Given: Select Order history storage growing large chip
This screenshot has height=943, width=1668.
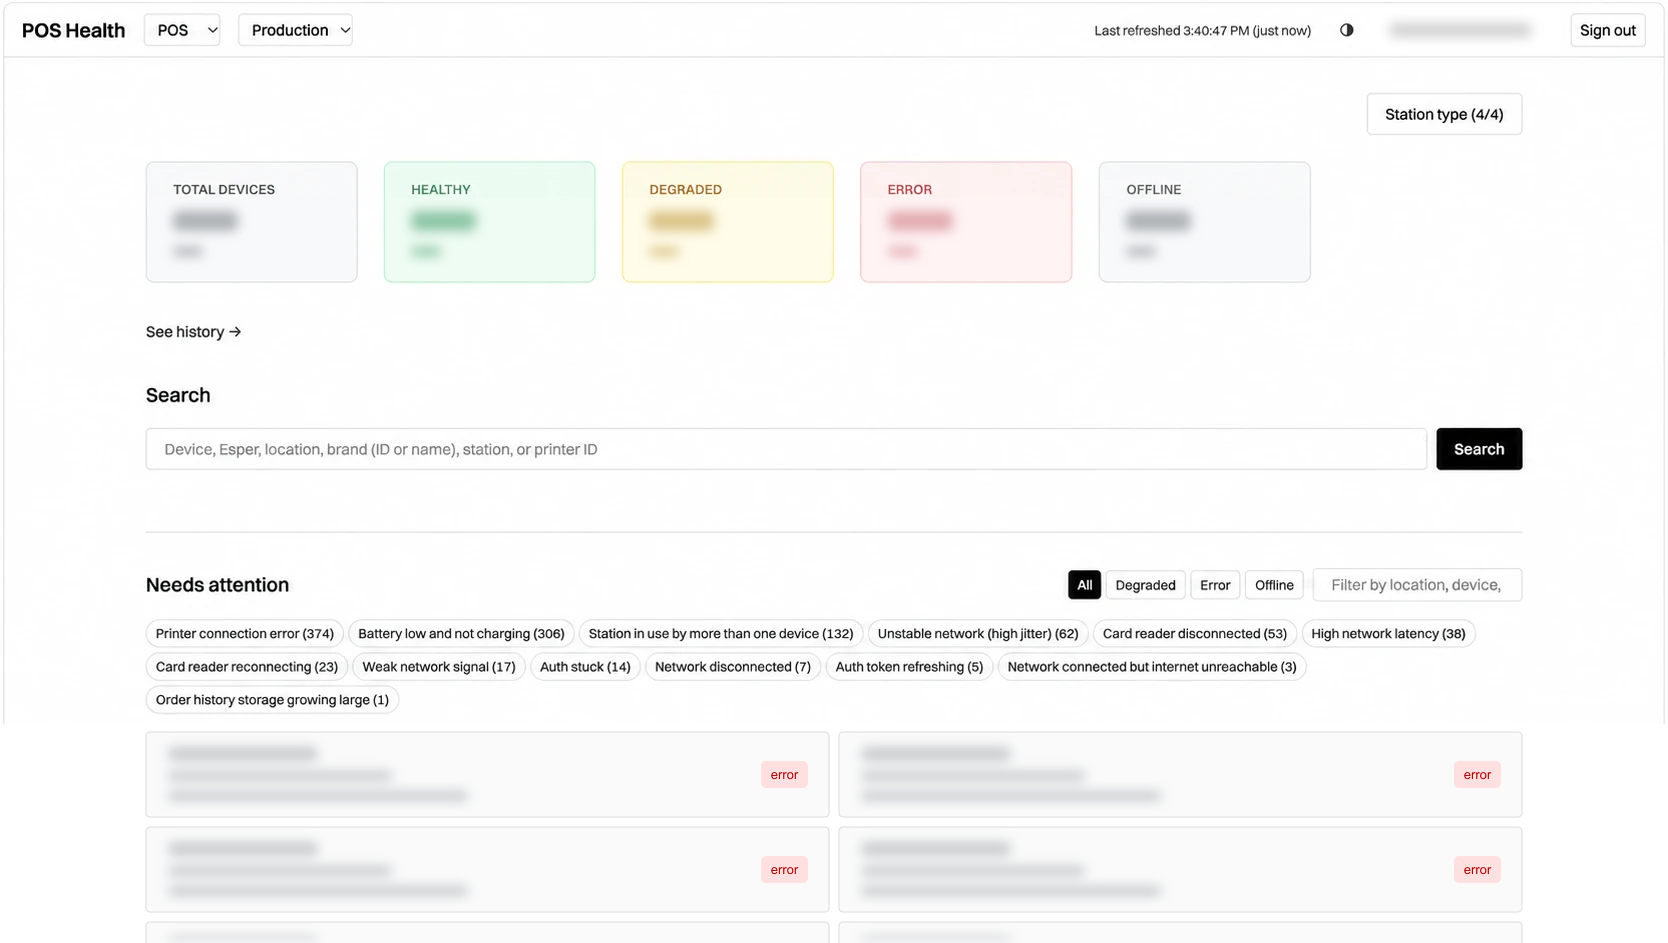Looking at the screenshot, I should [272, 700].
